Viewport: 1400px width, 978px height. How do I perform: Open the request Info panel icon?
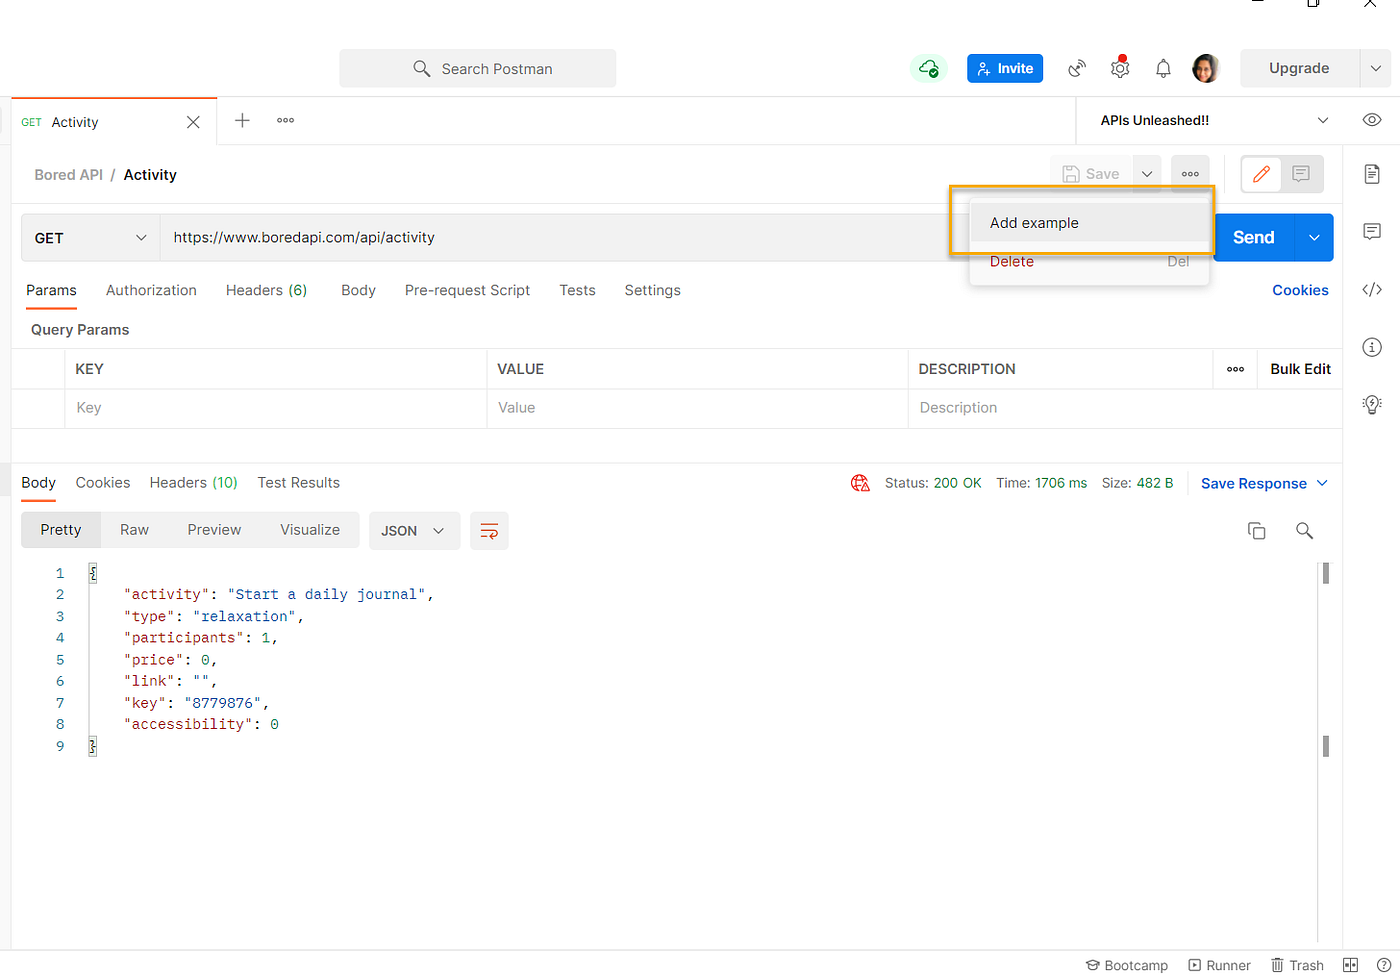[1371, 347]
